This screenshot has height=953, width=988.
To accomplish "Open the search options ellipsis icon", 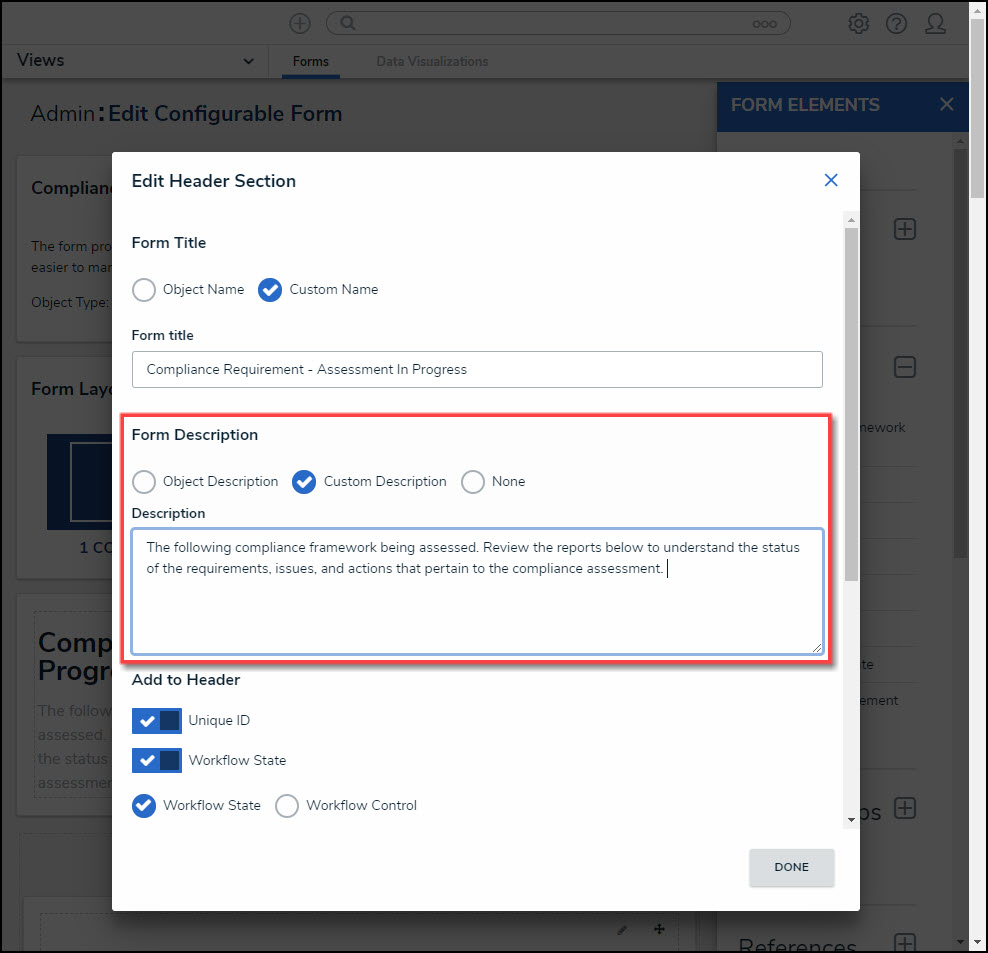I will click(764, 24).
